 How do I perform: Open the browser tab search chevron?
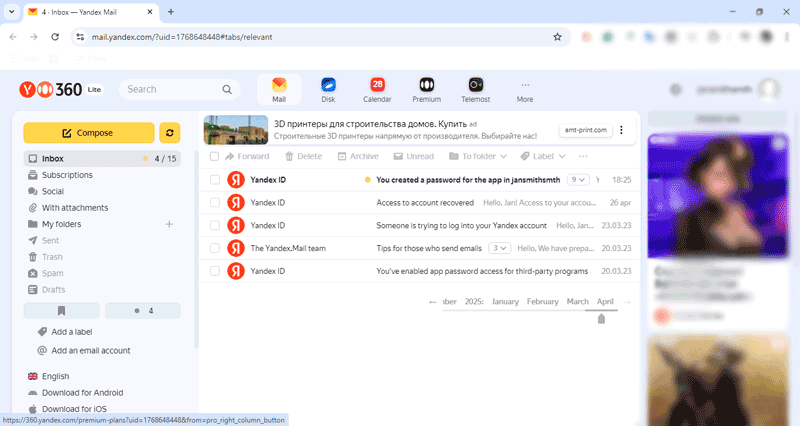(x=11, y=12)
